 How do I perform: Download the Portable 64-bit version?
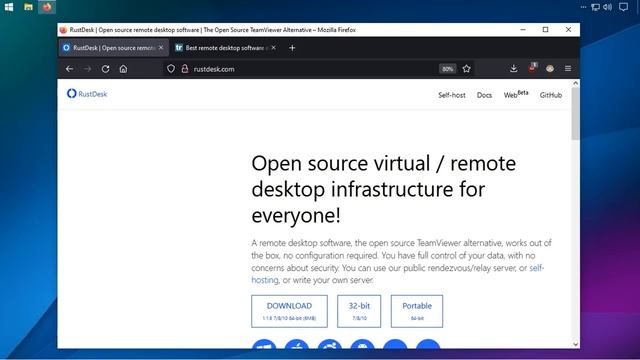[417, 311]
